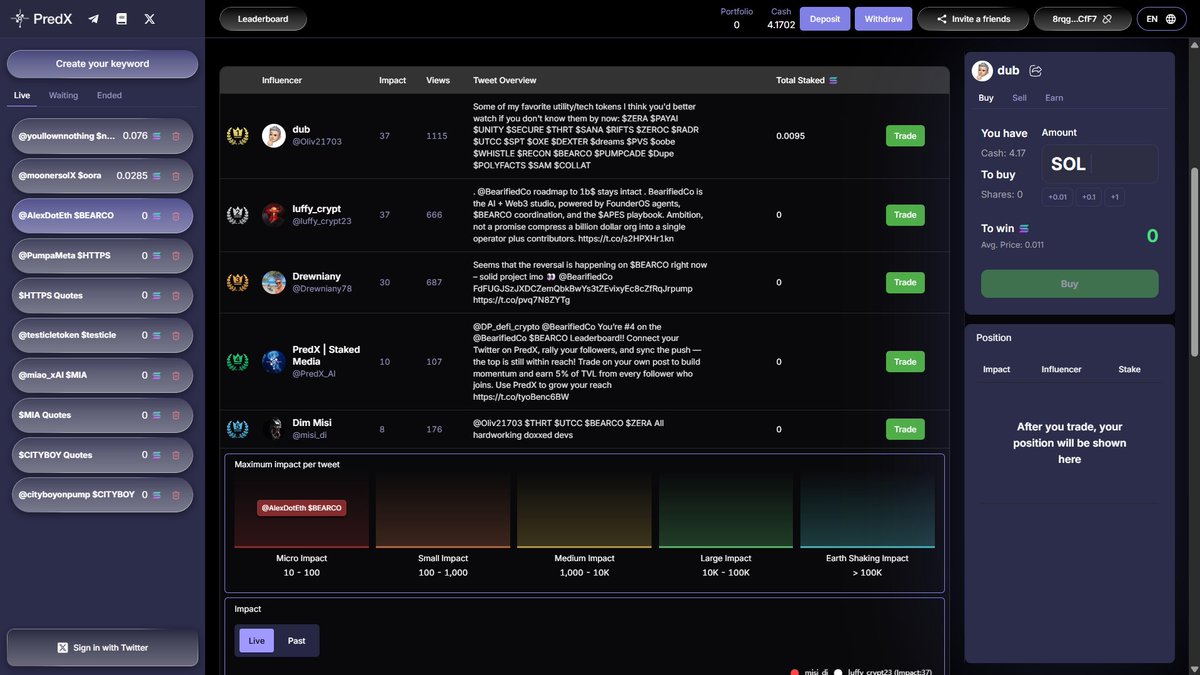The width and height of the screenshot is (1200, 675).
Task: Click the gold laurel badge beside dub
Action: pos(238,136)
